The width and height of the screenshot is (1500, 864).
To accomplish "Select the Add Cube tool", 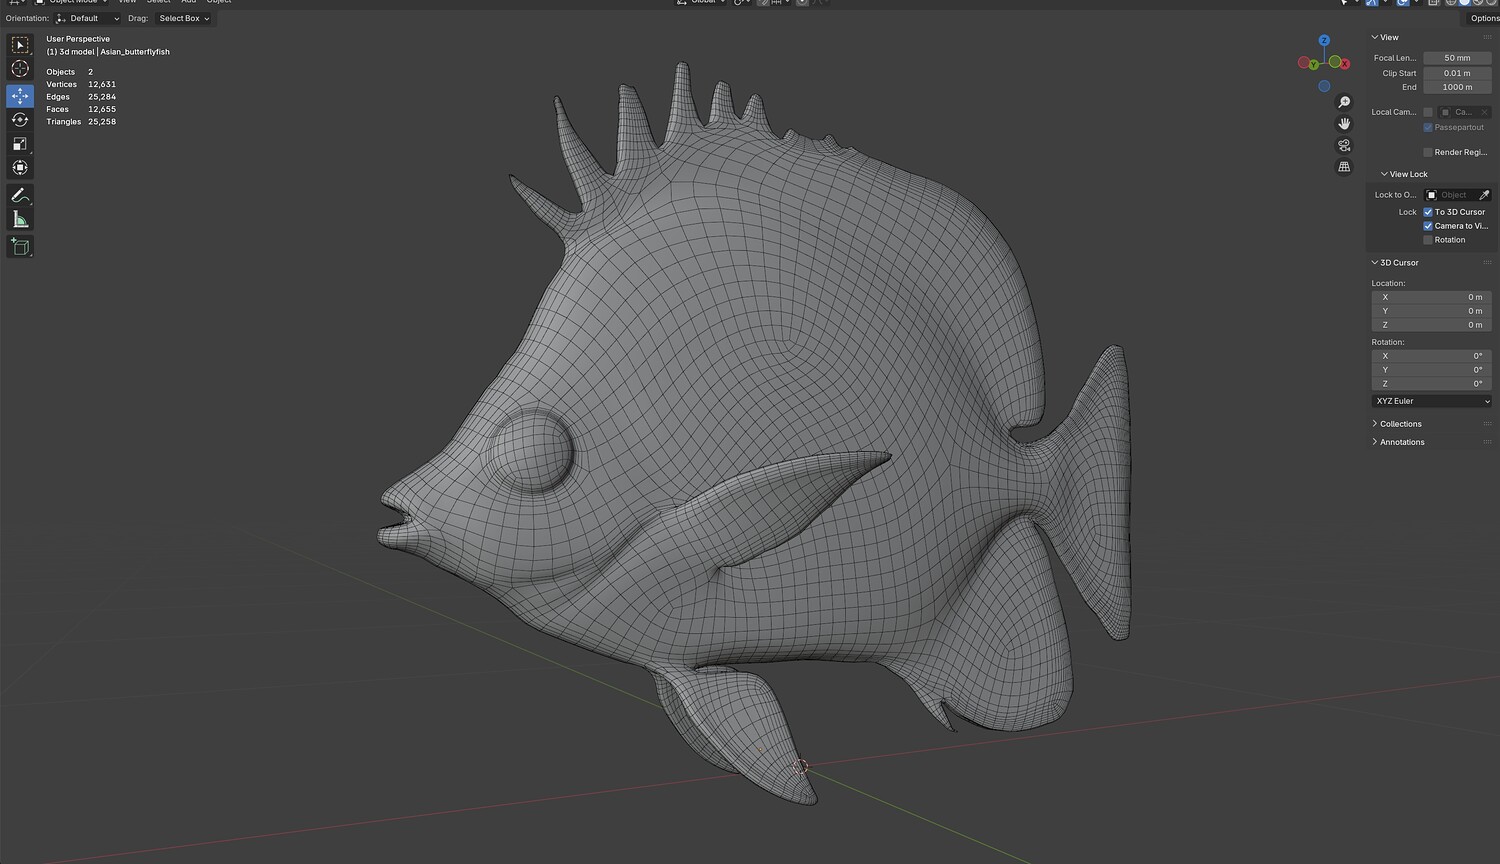I will tap(20, 246).
